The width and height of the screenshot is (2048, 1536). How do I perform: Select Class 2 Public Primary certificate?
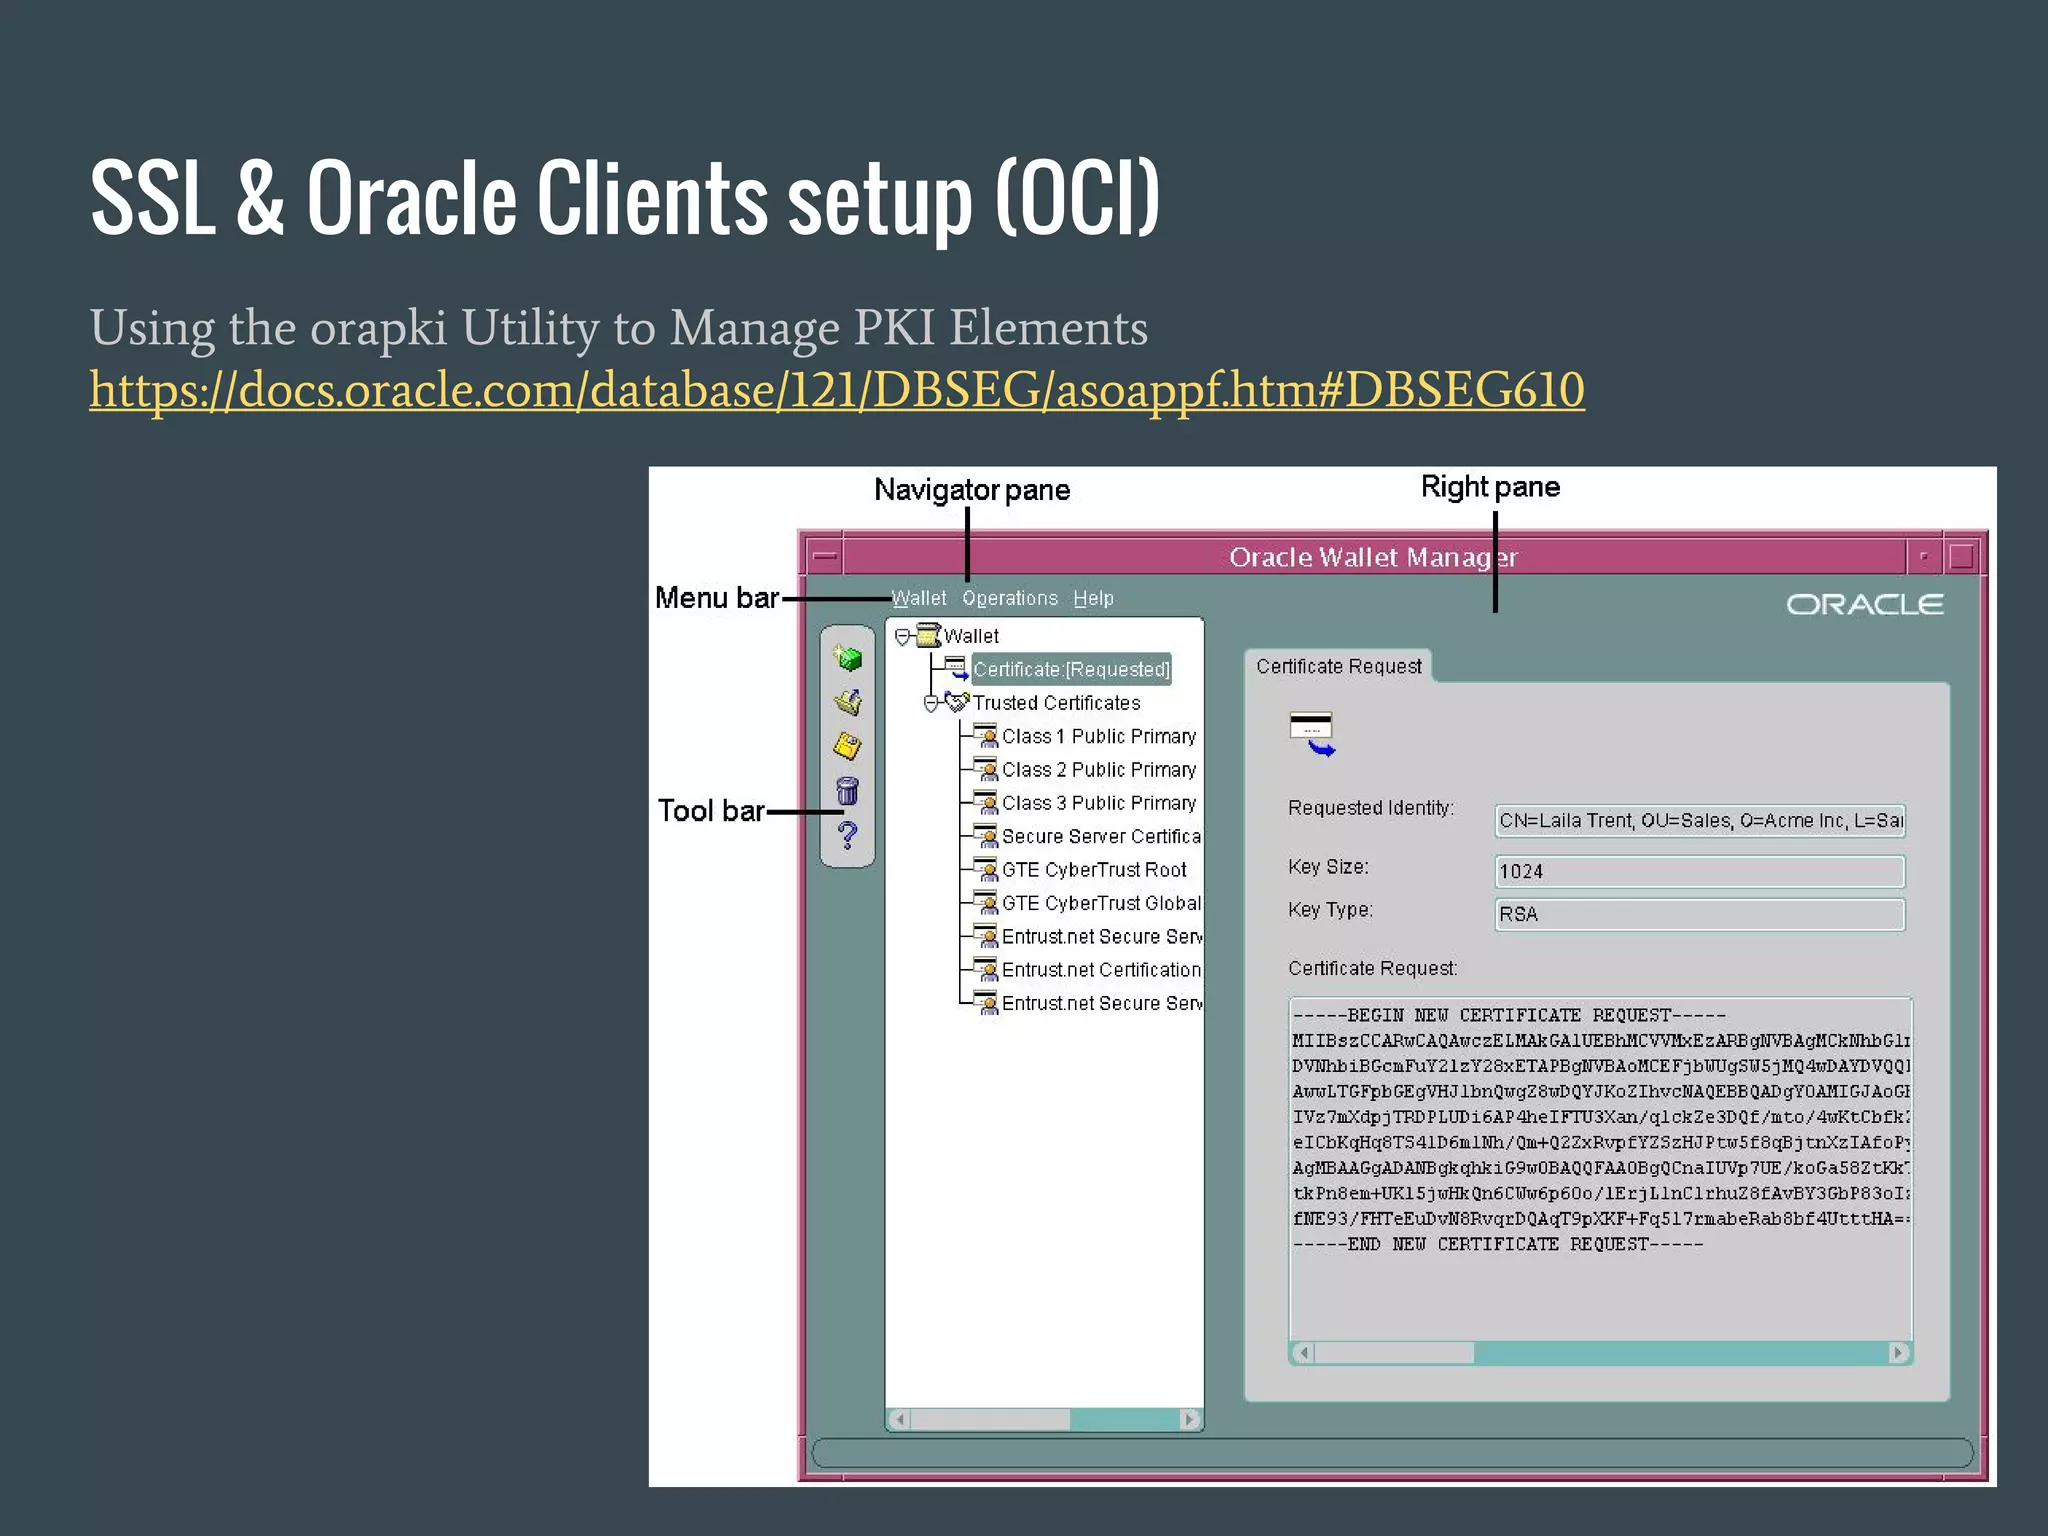coord(1099,770)
